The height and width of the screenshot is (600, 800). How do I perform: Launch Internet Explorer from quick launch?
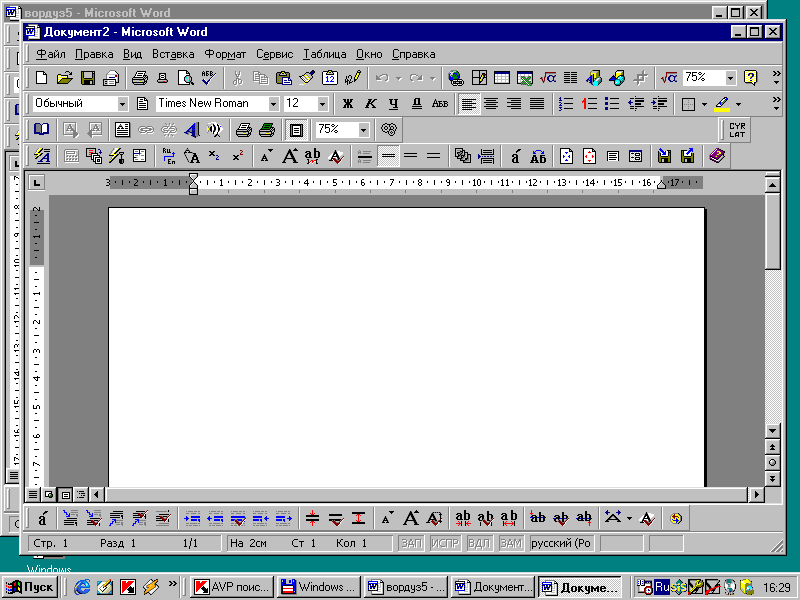(x=82, y=587)
